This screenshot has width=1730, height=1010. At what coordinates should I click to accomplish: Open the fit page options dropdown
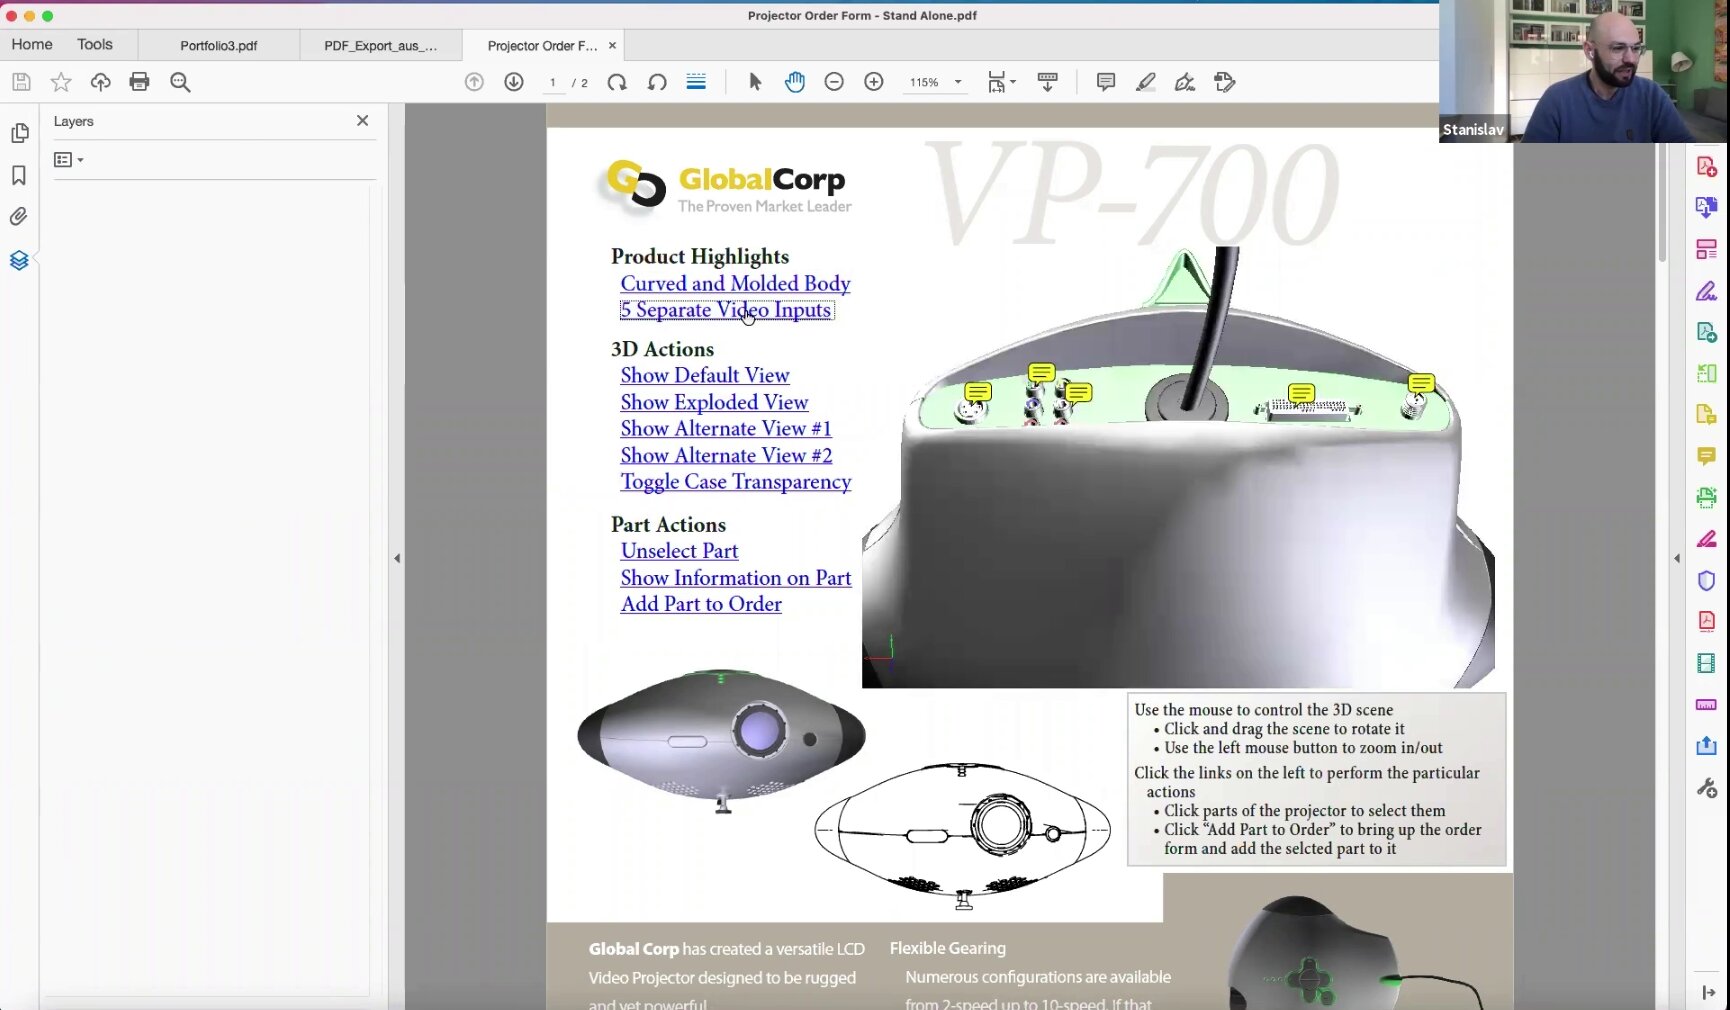[x=1001, y=82]
